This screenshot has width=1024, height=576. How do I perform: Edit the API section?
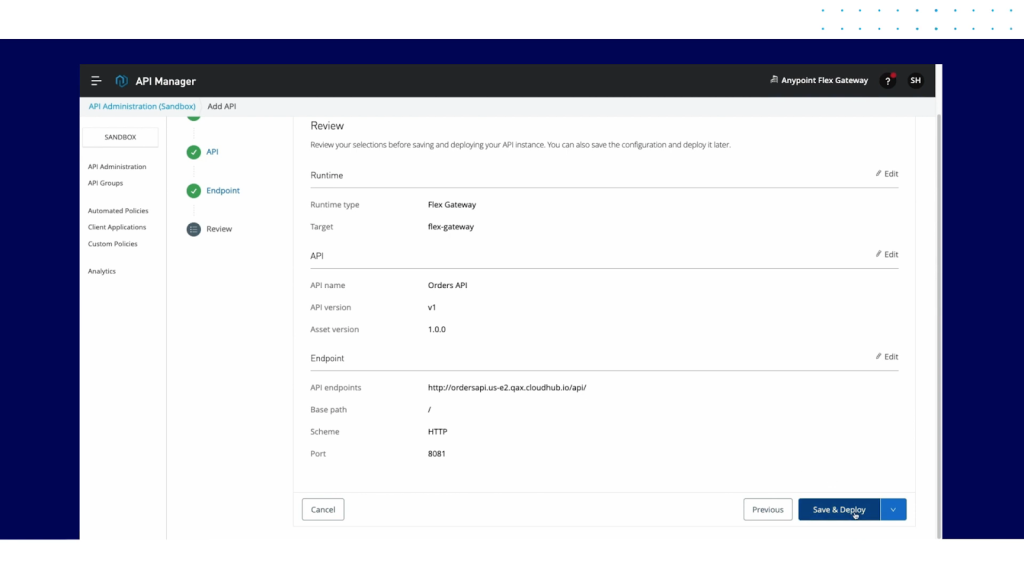click(x=887, y=255)
